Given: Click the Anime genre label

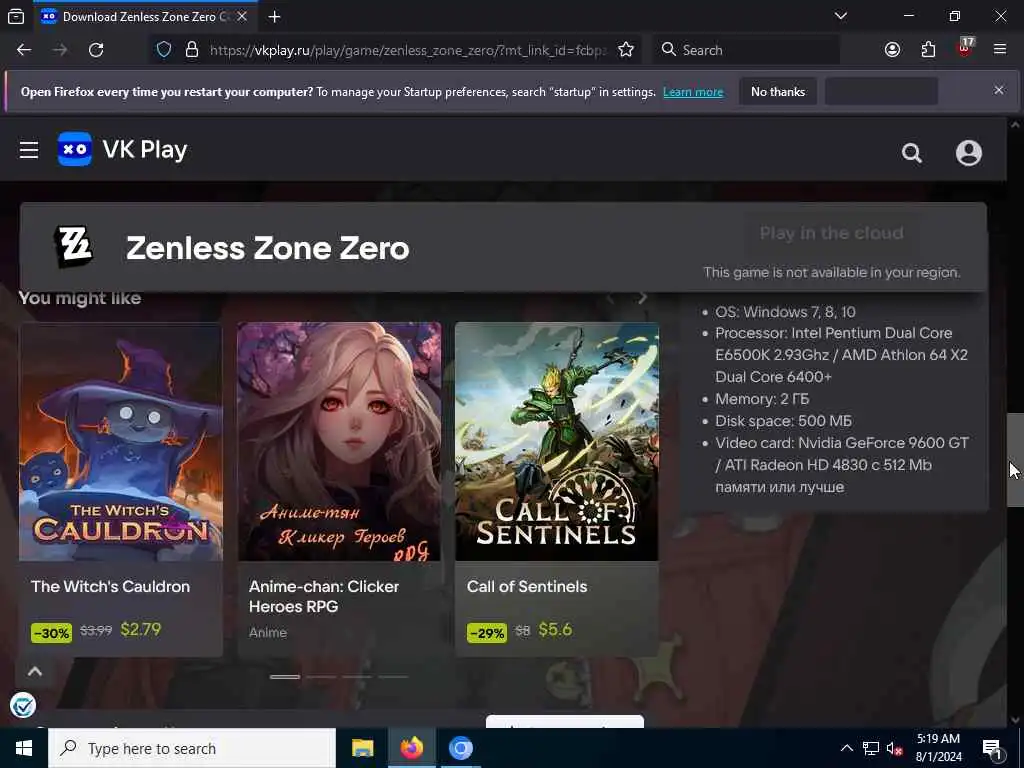Looking at the screenshot, I should click(268, 632).
